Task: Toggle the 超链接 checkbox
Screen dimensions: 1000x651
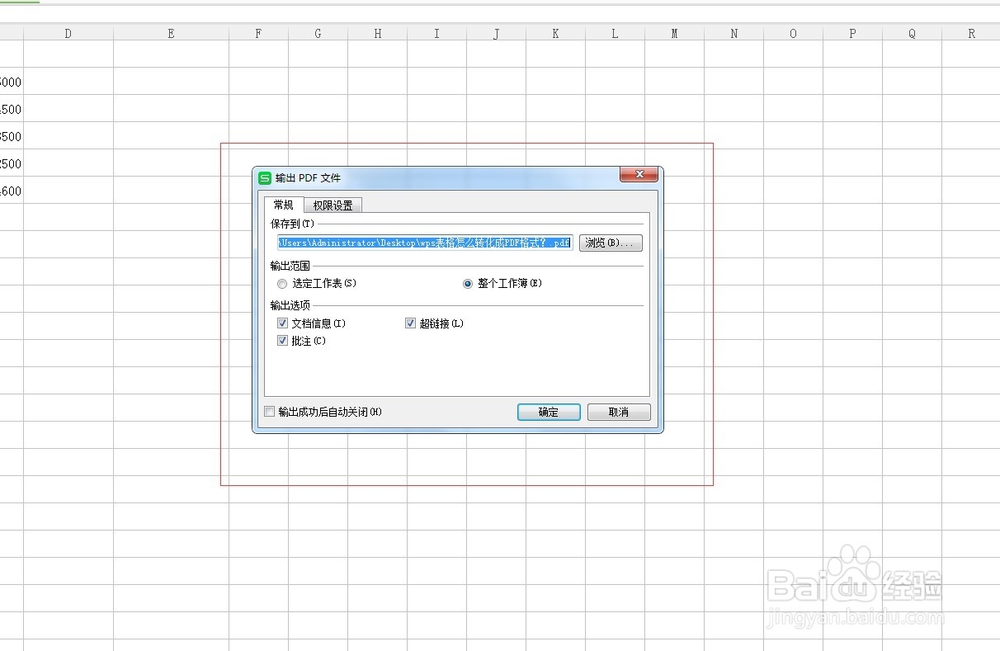Action: tap(410, 323)
